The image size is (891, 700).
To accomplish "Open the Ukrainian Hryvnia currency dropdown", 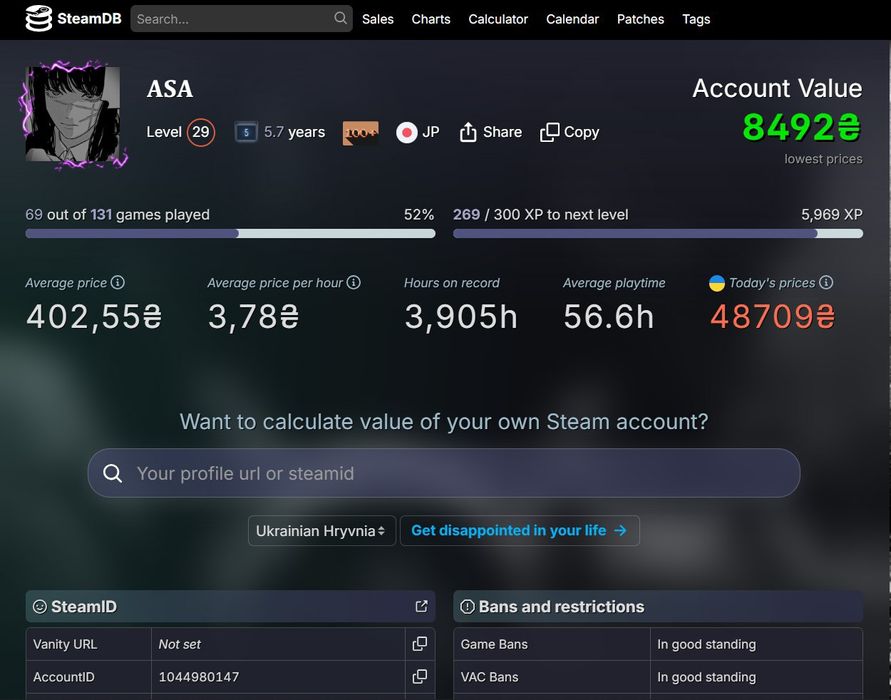I will coord(322,531).
